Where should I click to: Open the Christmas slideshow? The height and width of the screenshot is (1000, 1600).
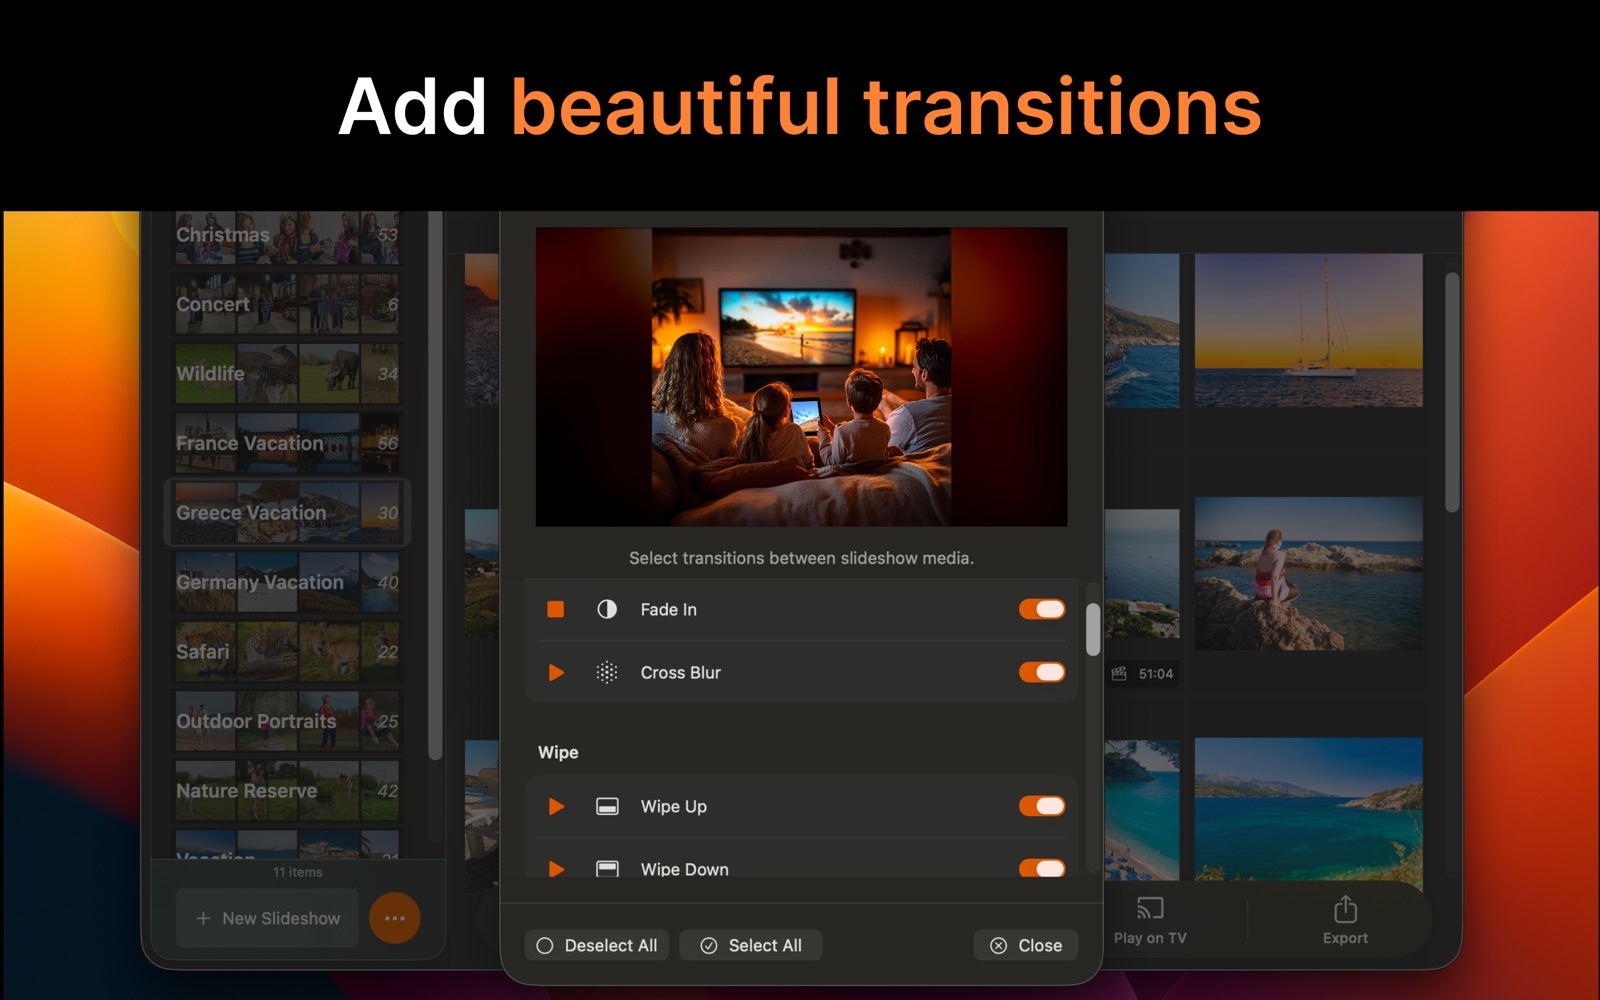[287, 236]
